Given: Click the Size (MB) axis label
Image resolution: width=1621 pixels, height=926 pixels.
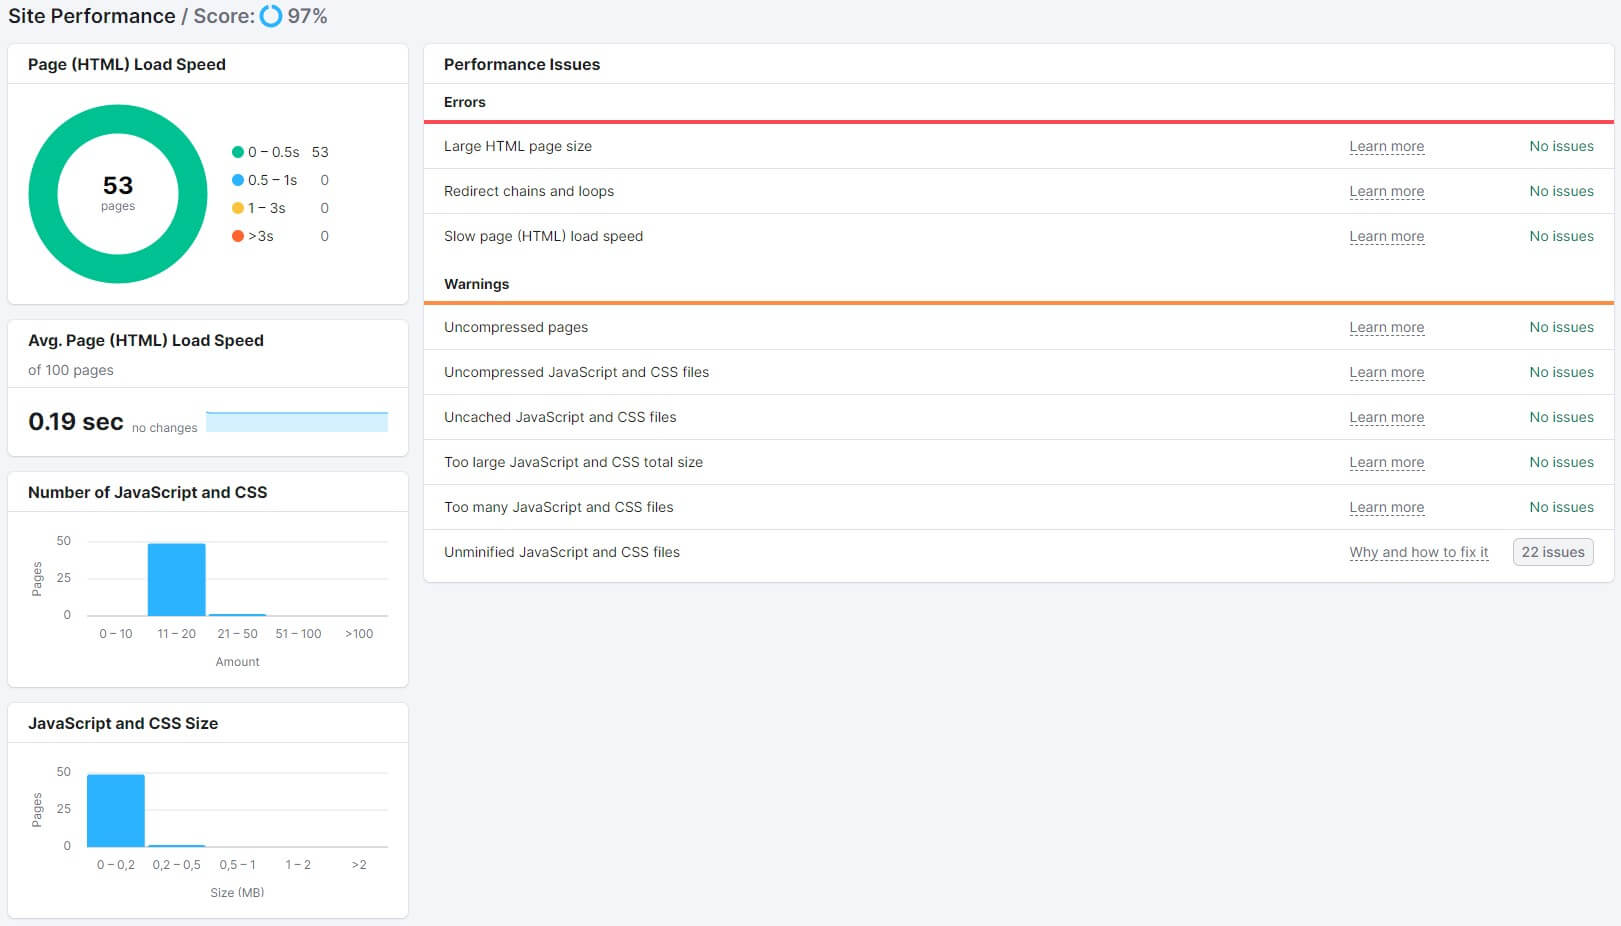Looking at the screenshot, I should 237,893.
